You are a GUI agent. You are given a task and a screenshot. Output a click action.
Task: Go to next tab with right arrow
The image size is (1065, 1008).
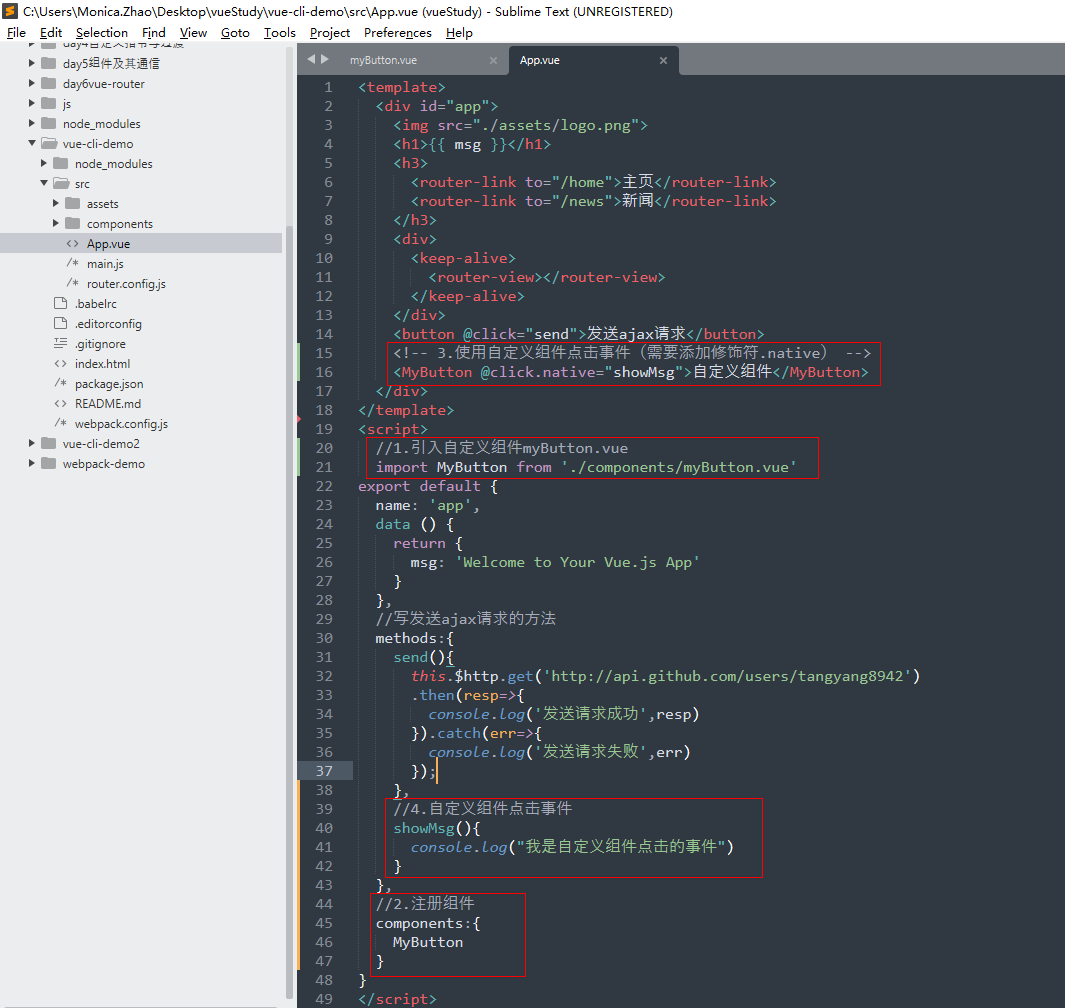point(325,59)
